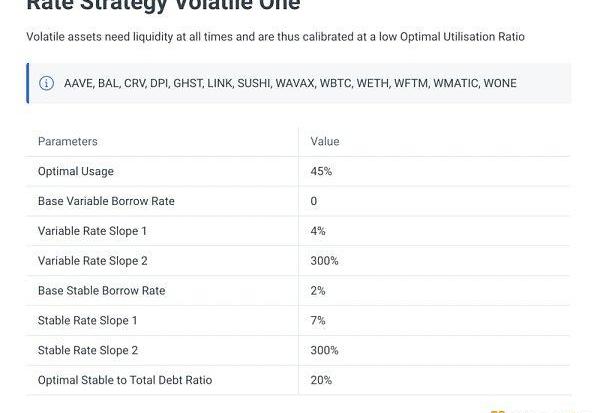Click the Parameters column header
The height and width of the screenshot is (413, 600).
click(67, 142)
